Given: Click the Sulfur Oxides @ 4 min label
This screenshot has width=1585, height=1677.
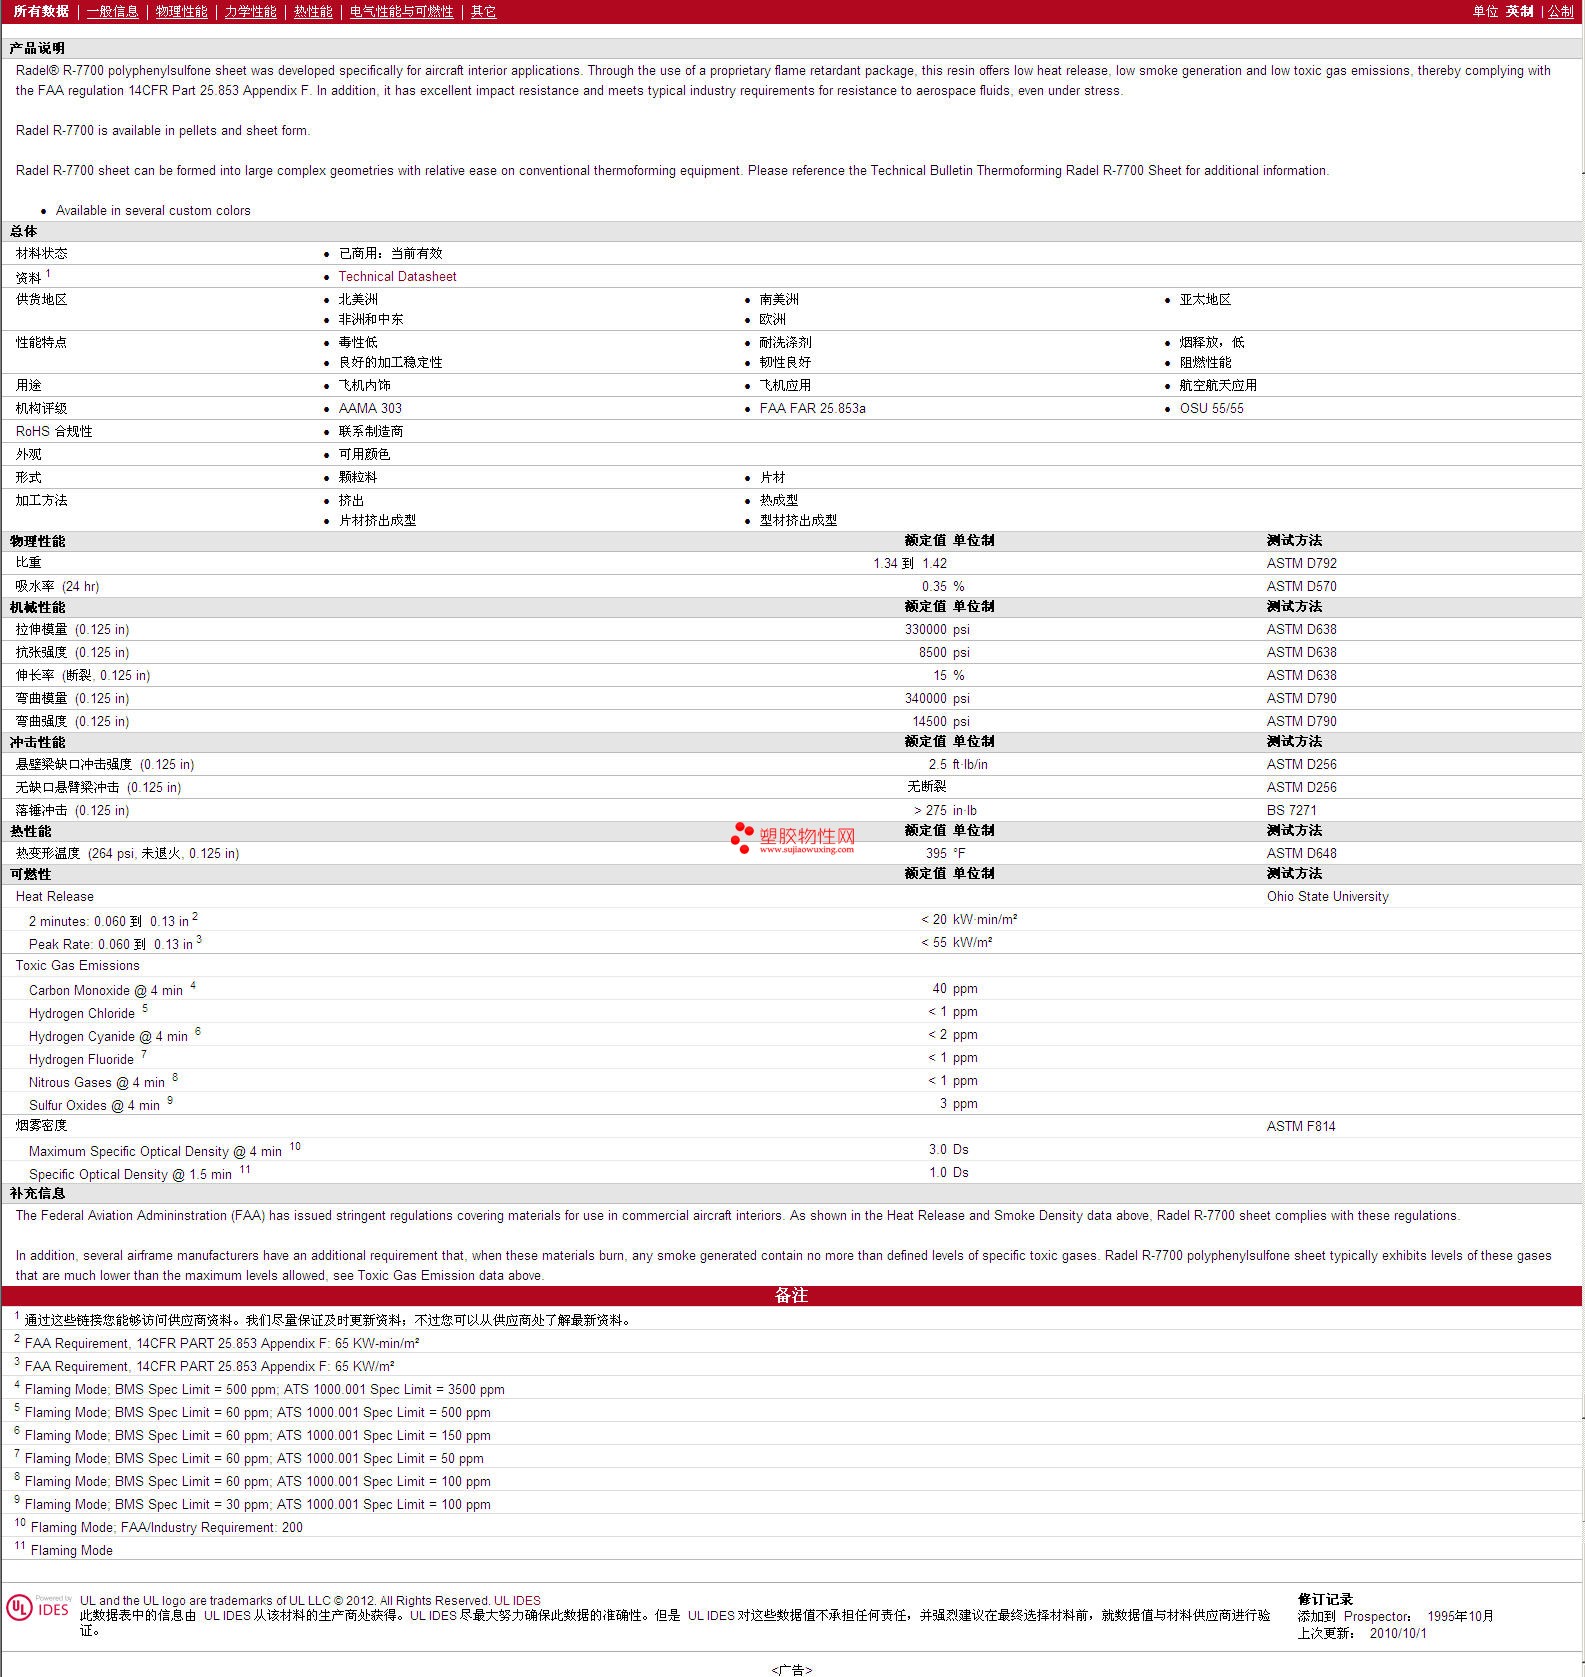Looking at the screenshot, I should 94,1106.
